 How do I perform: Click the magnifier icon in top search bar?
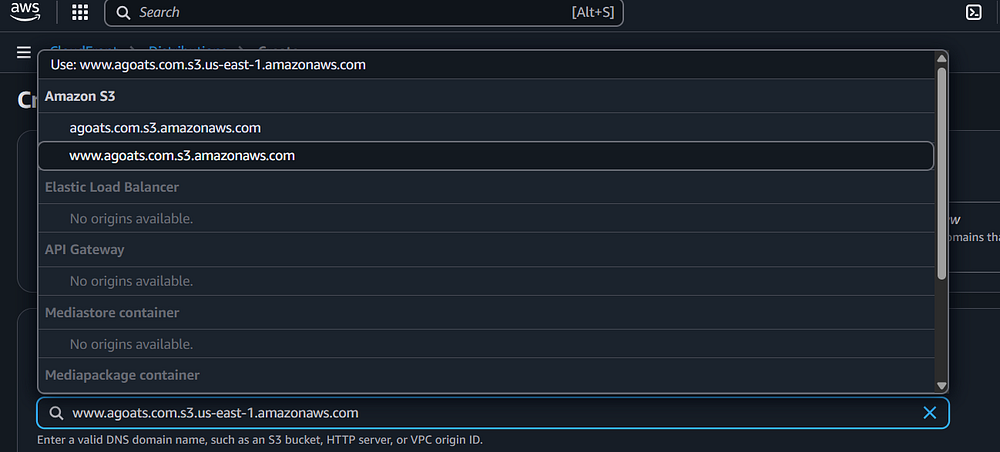123,13
